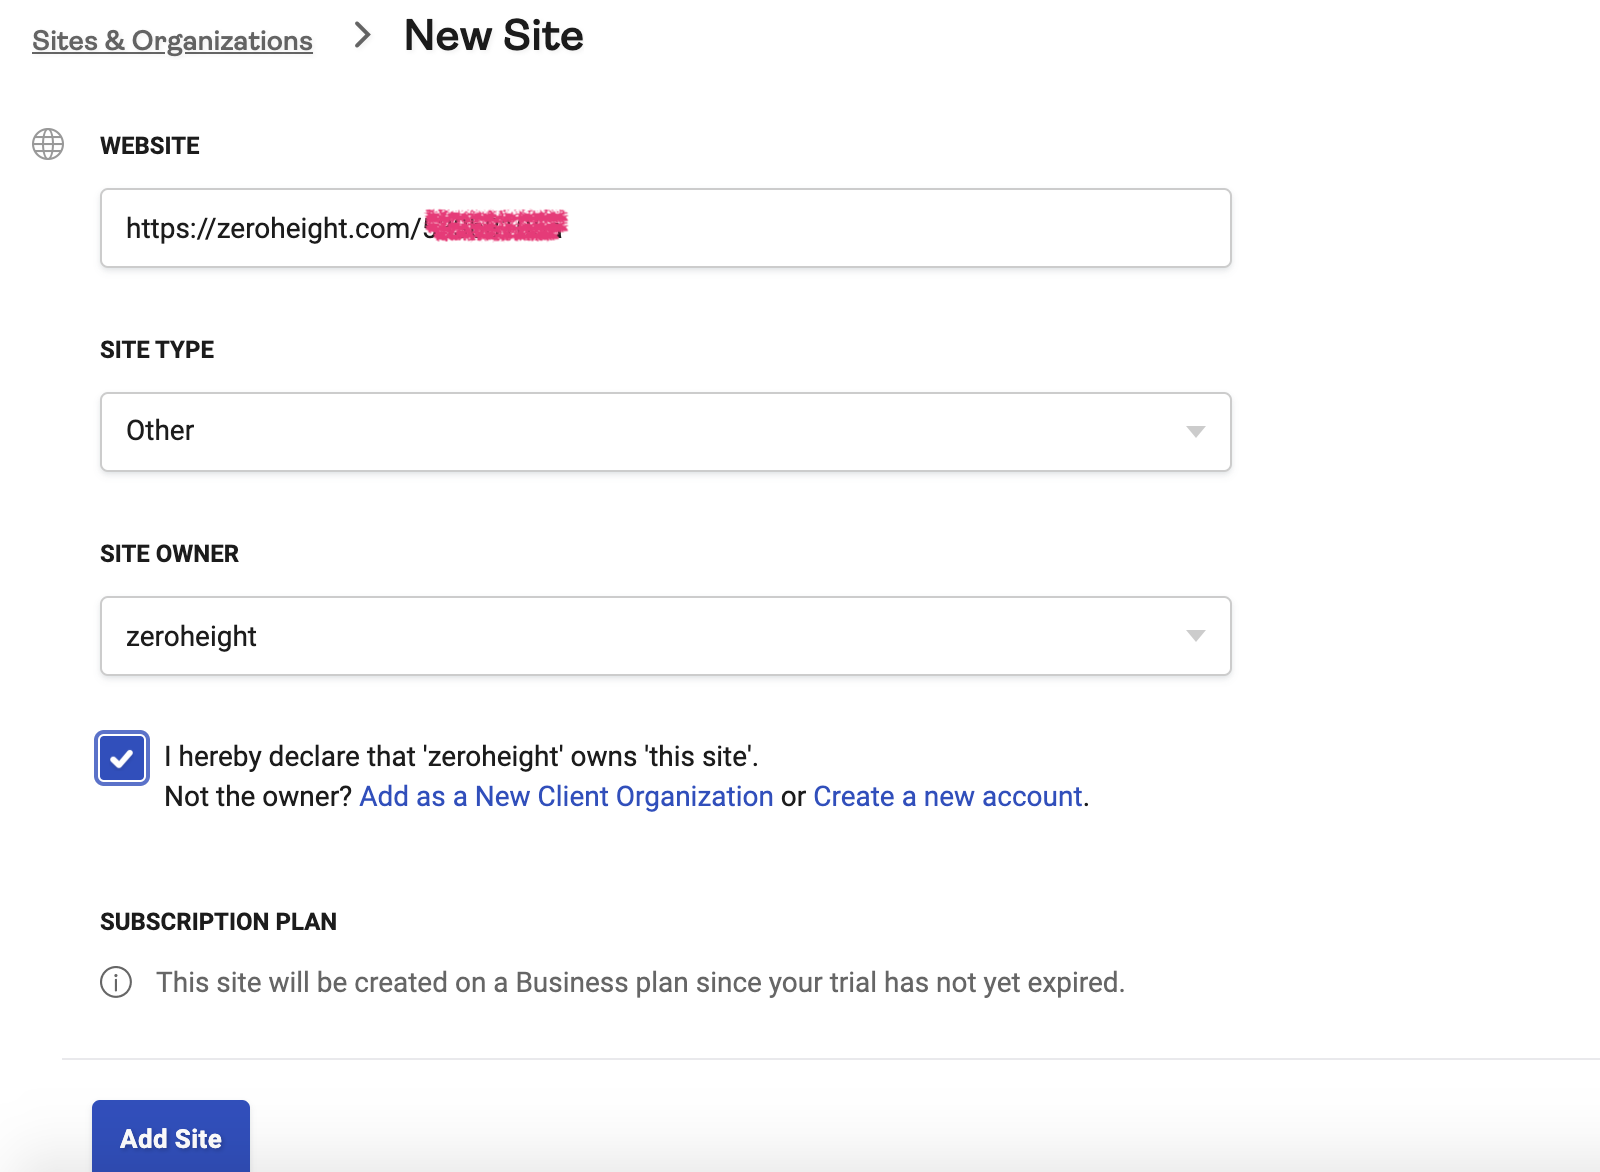
Task: Click the info icon under Subscription Plan
Action: point(116,982)
